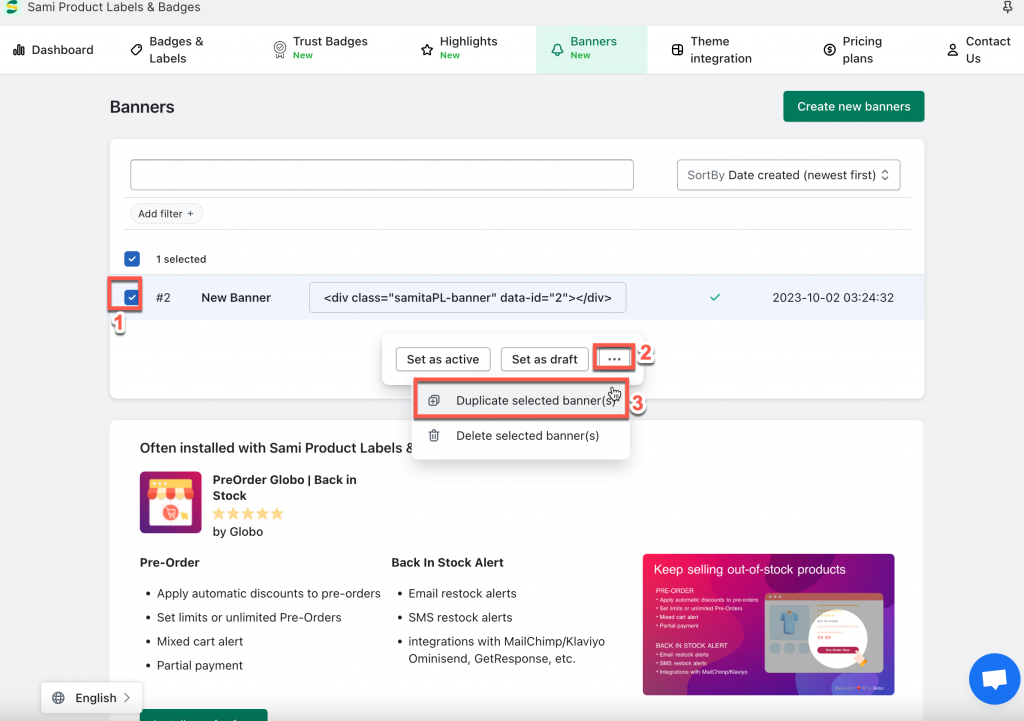1024x721 pixels.
Task: Choose Delete selected banner(s)
Action: pos(521,436)
